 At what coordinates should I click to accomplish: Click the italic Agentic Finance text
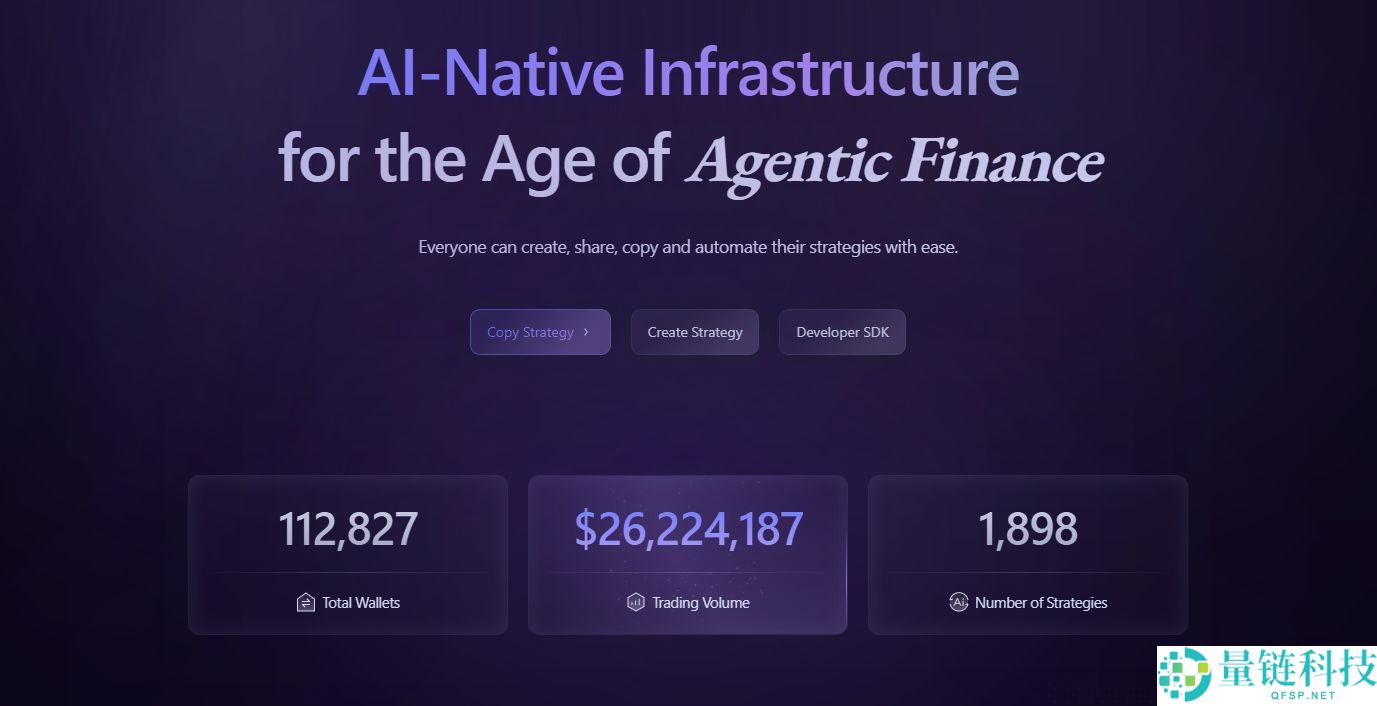(895, 160)
